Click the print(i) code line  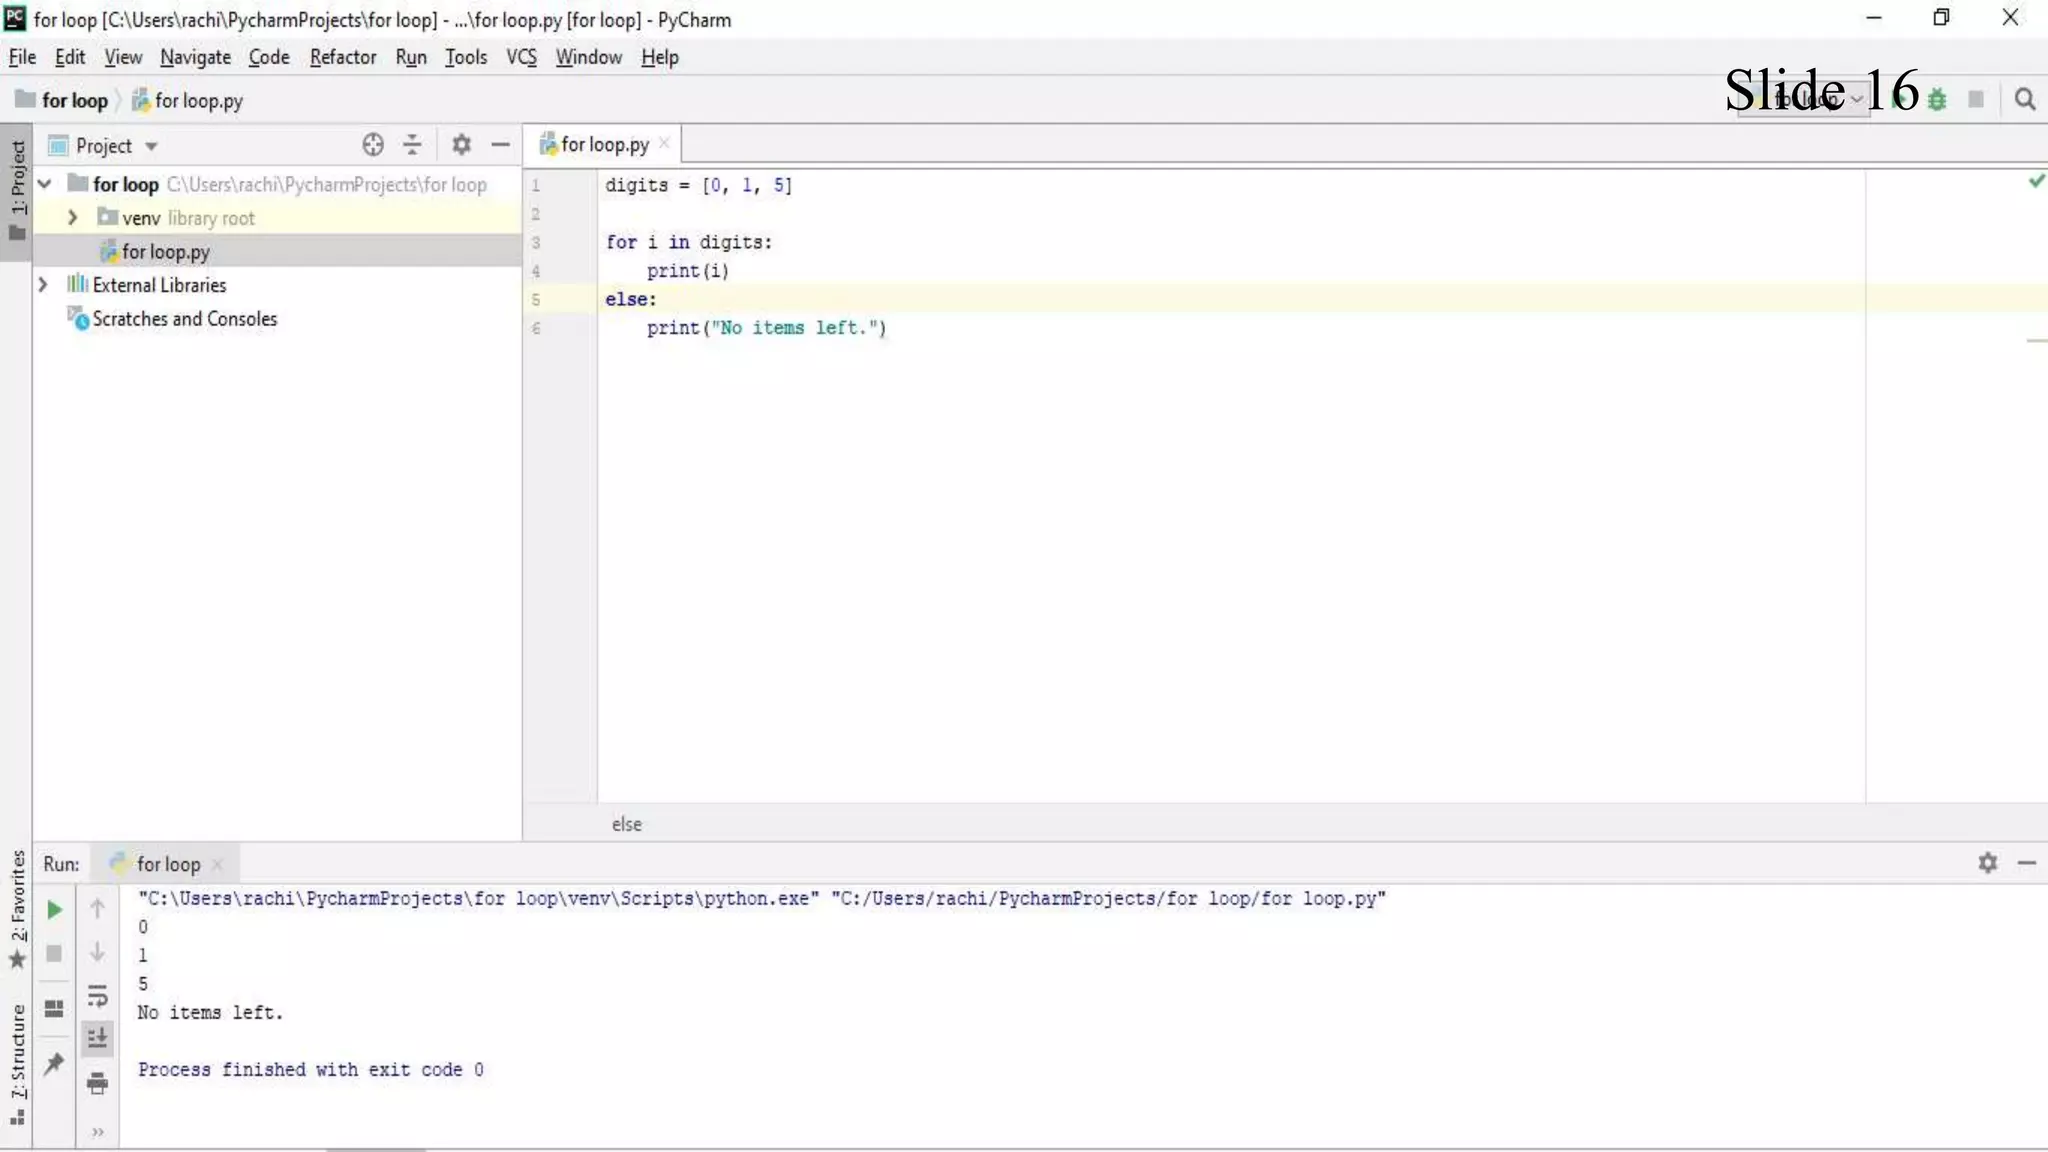point(688,271)
